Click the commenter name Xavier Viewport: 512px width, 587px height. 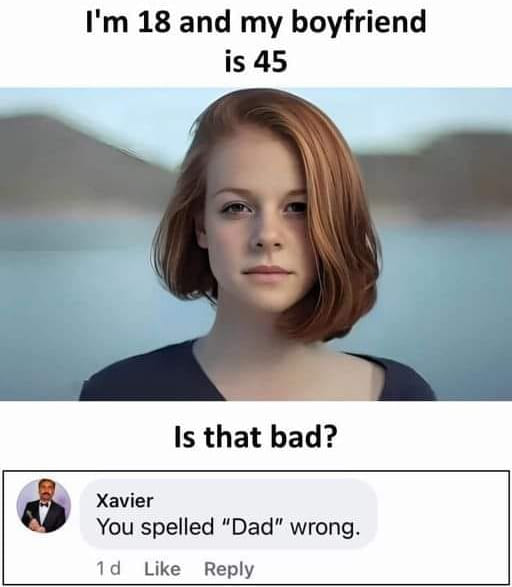pyautogui.click(x=125, y=501)
